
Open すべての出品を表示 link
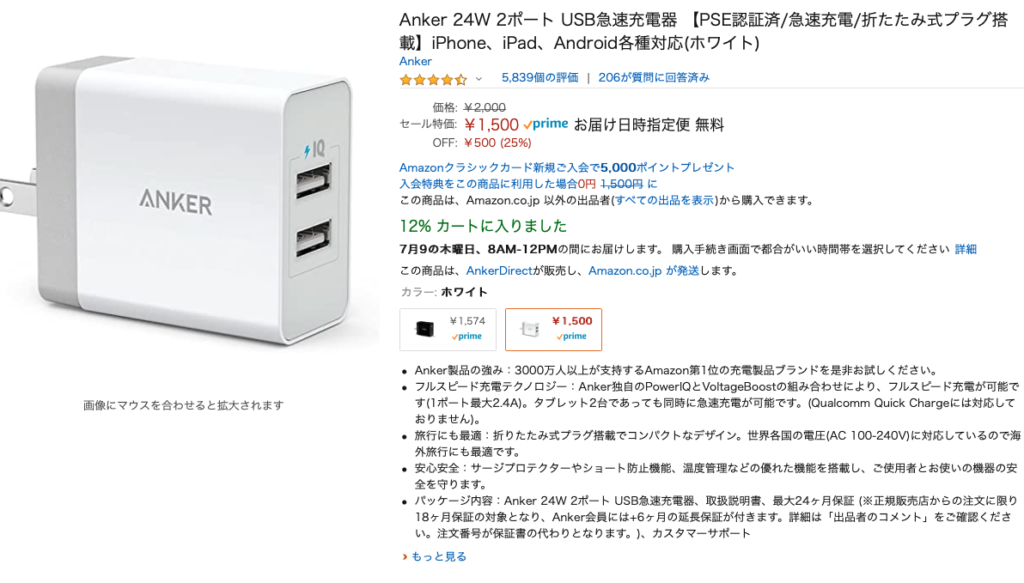665,200
